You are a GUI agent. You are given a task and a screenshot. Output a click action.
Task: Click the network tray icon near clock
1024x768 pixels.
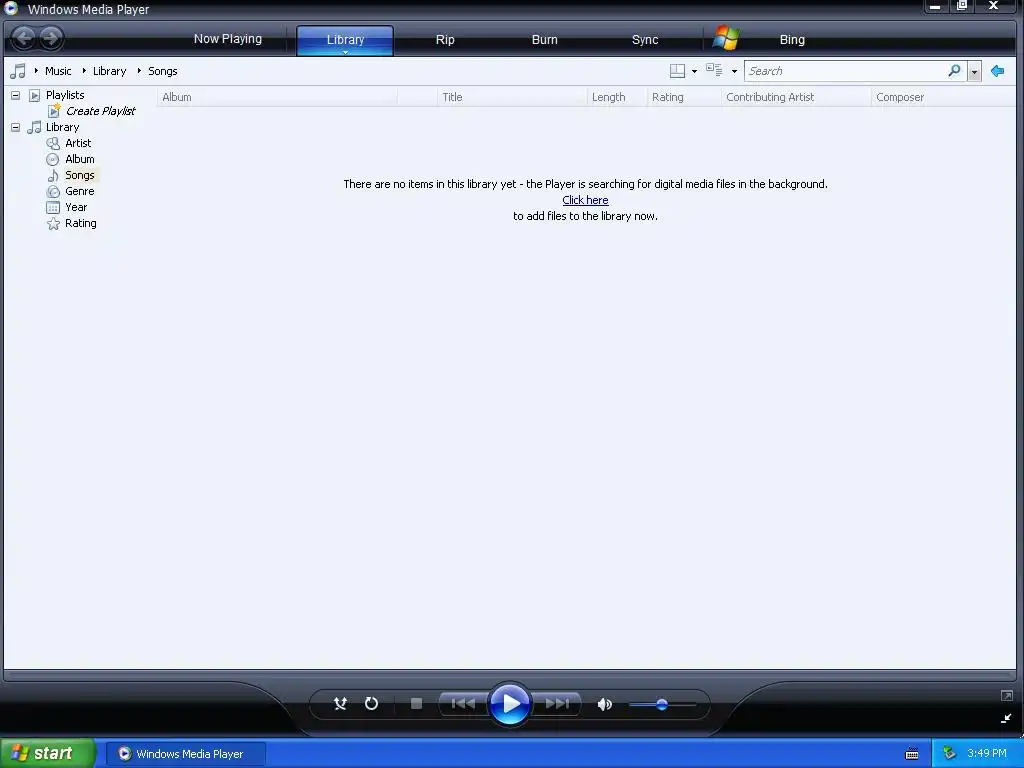tap(950, 754)
